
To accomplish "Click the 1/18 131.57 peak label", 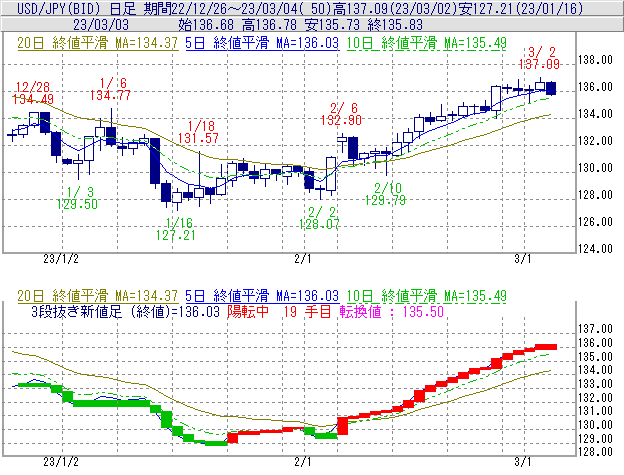I will pos(198,132).
